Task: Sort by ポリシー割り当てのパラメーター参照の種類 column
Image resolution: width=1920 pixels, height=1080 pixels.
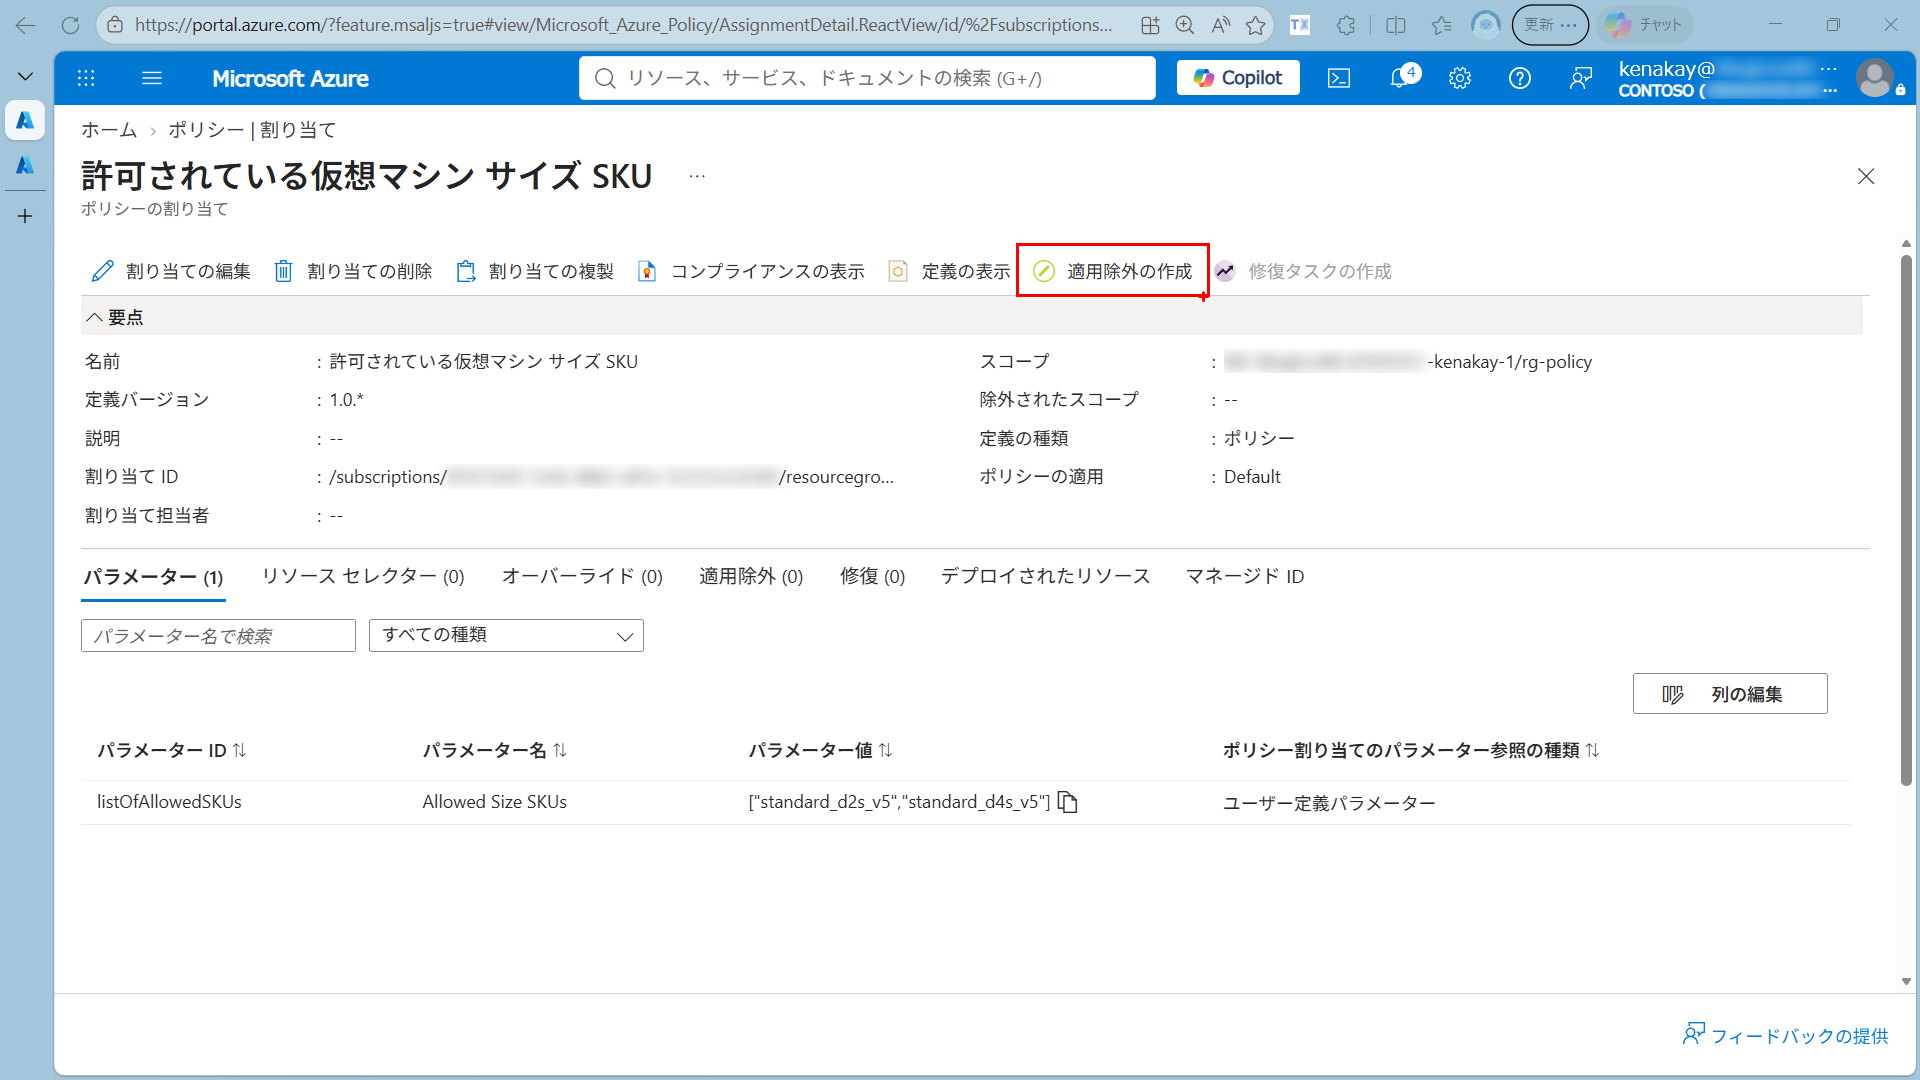Action: tap(1411, 750)
